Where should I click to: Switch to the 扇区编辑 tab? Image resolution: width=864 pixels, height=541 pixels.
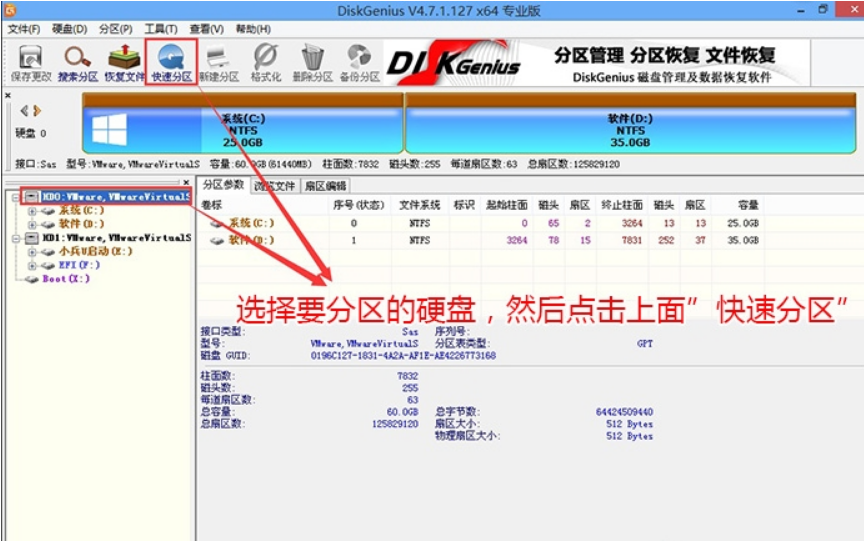coord(325,186)
